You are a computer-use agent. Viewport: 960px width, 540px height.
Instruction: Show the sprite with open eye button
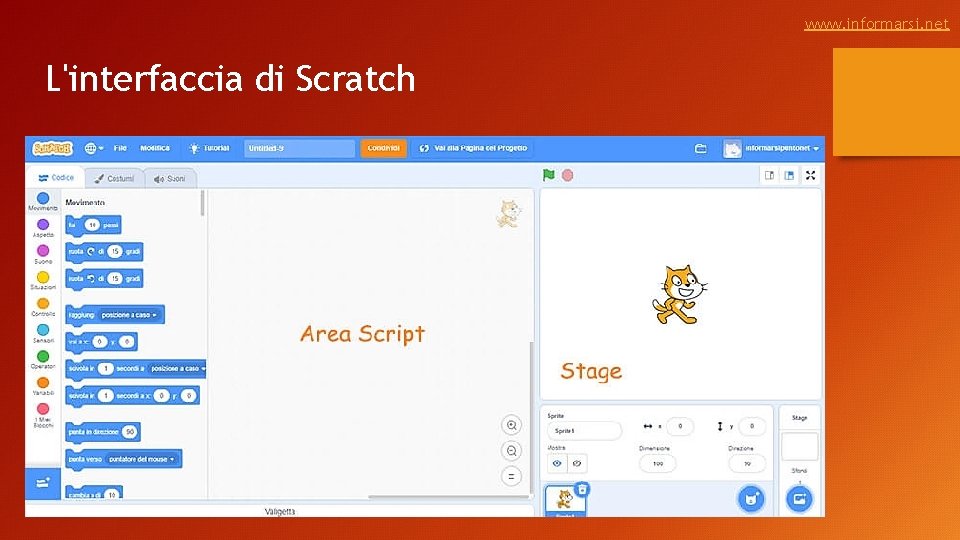pyautogui.click(x=557, y=463)
